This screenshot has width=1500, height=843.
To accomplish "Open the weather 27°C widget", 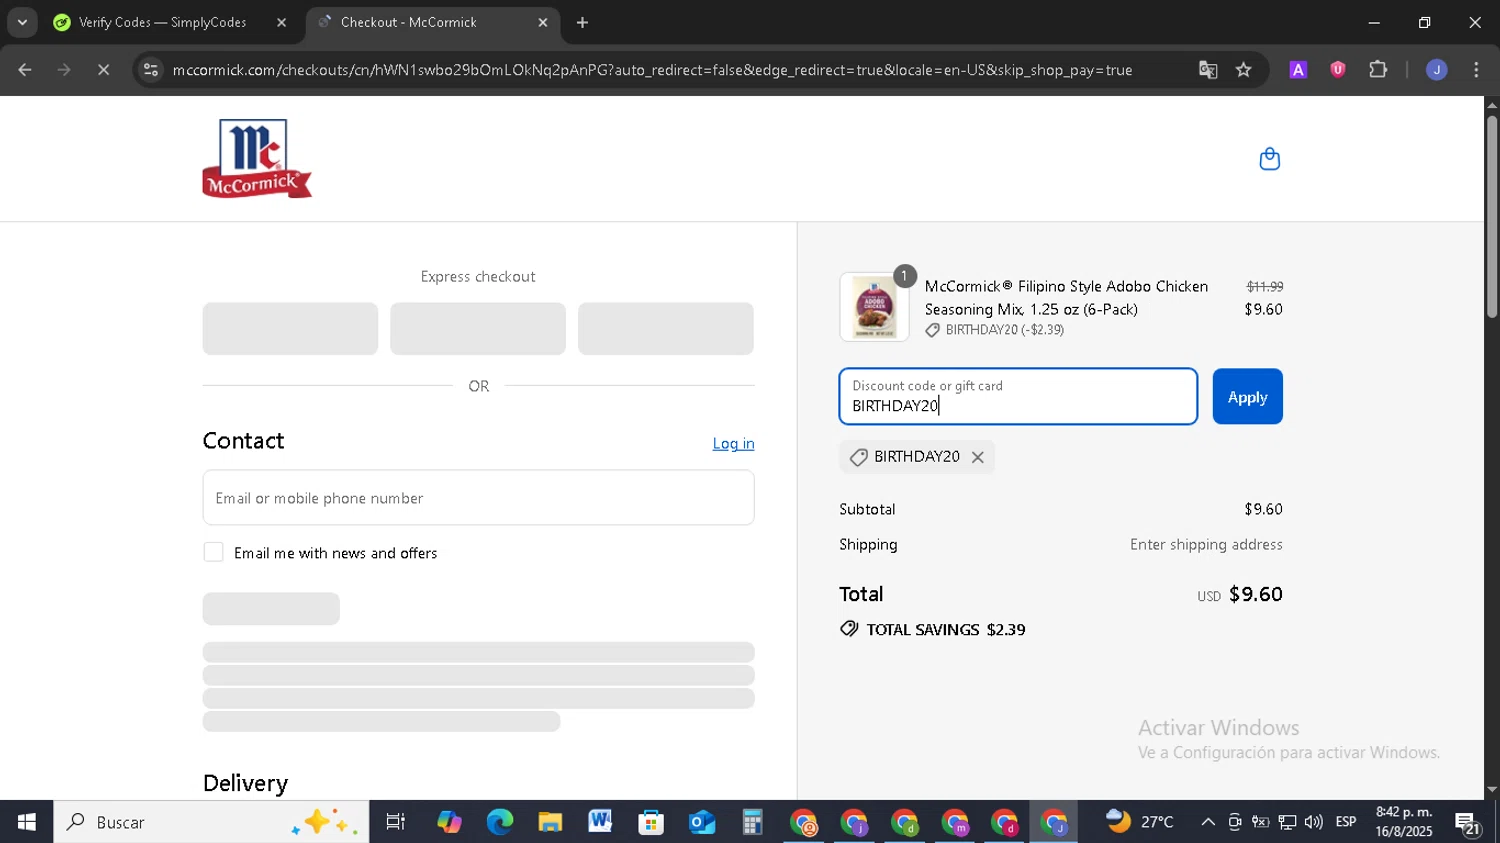I will [x=1140, y=822].
